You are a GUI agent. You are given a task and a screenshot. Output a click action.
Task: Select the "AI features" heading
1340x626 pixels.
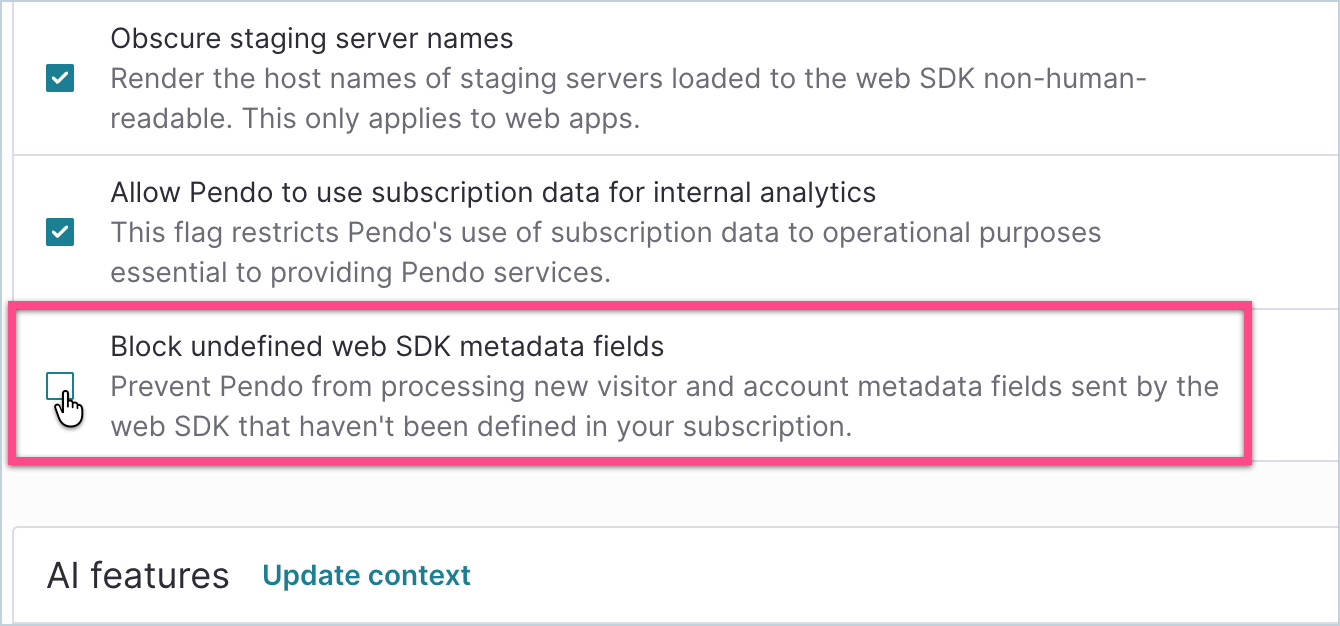(x=137, y=575)
